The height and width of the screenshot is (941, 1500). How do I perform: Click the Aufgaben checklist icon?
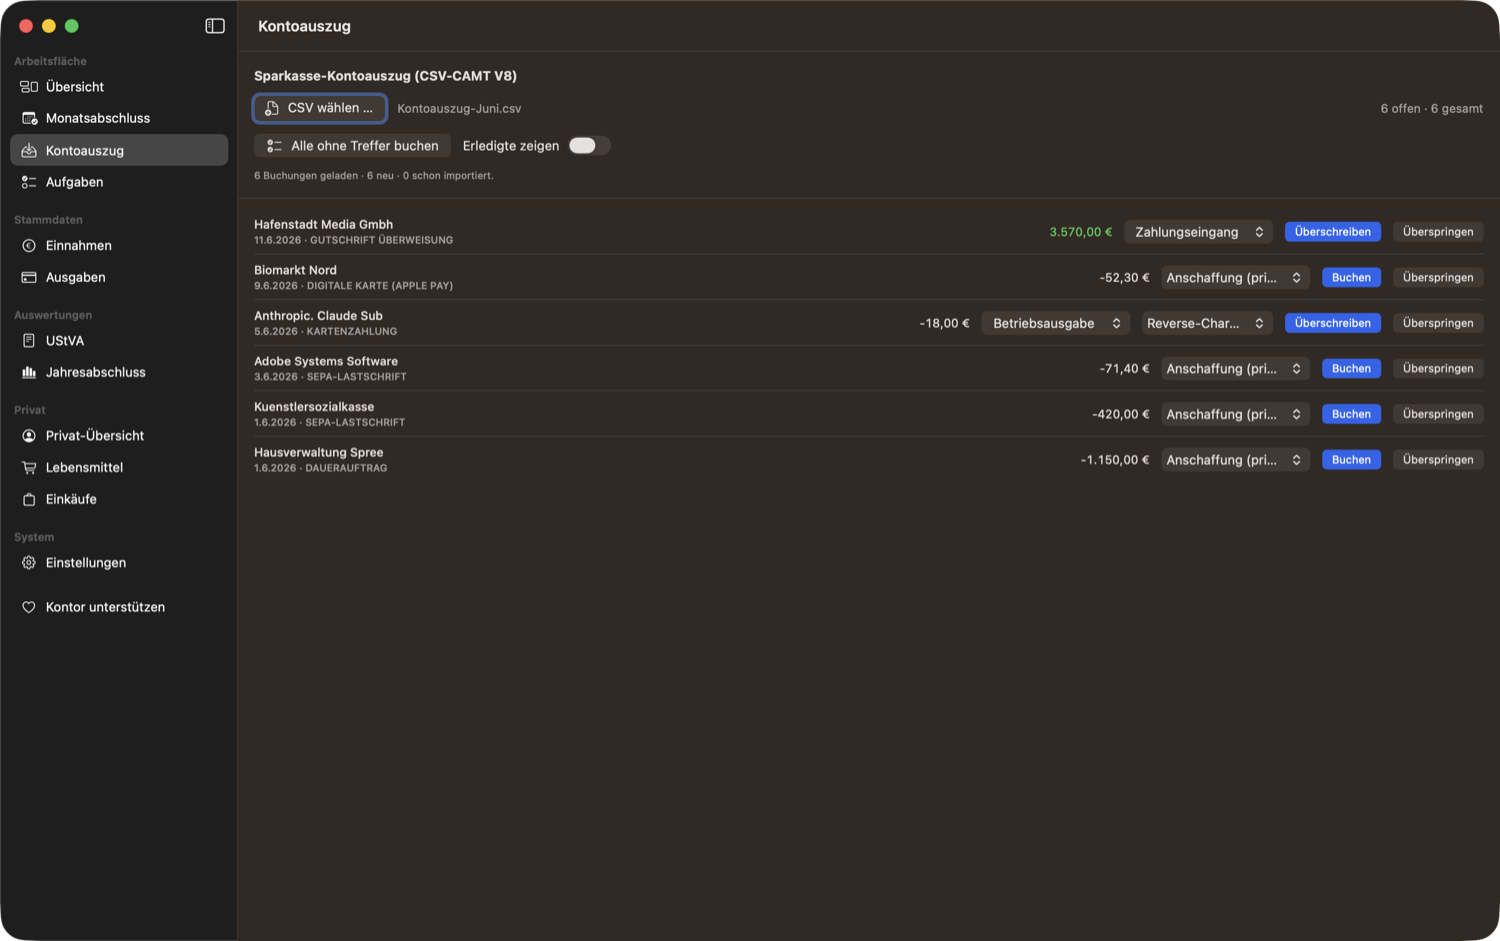(29, 182)
